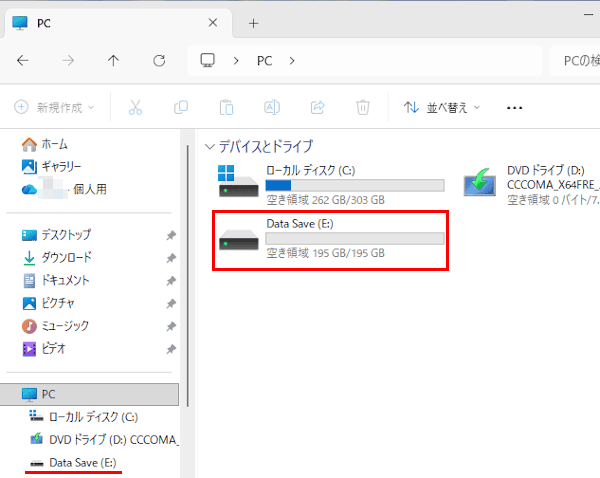Select the PC tab
This screenshot has width=600, height=478.
(x=117, y=23)
